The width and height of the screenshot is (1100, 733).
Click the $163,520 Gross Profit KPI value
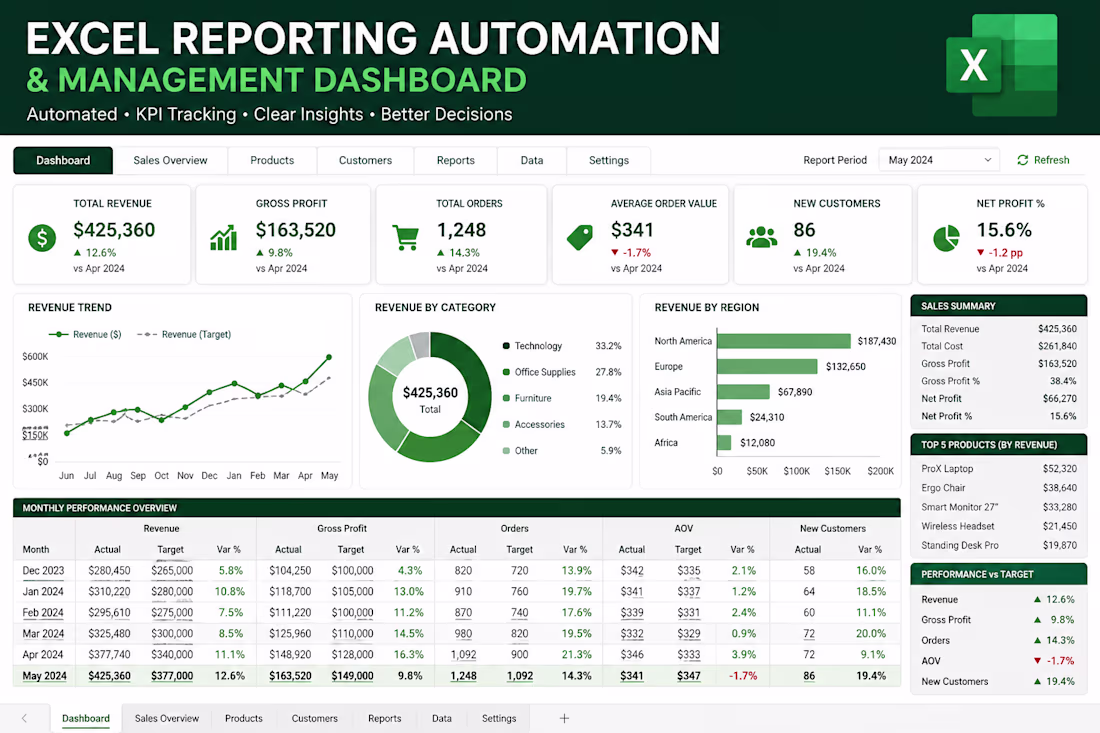[296, 229]
